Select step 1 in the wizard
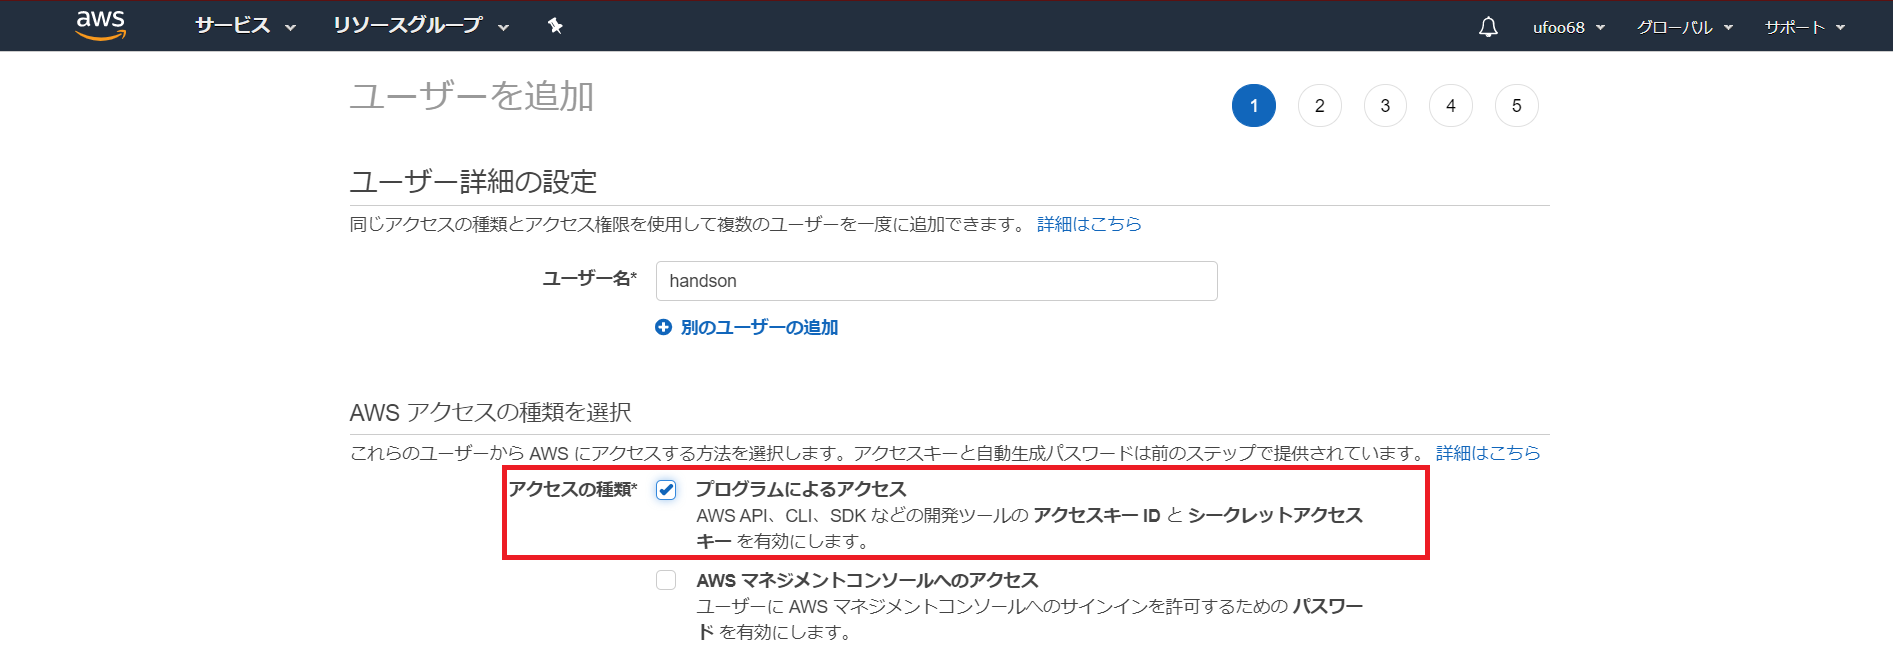The image size is (1893, 656). click(1254, 106)
